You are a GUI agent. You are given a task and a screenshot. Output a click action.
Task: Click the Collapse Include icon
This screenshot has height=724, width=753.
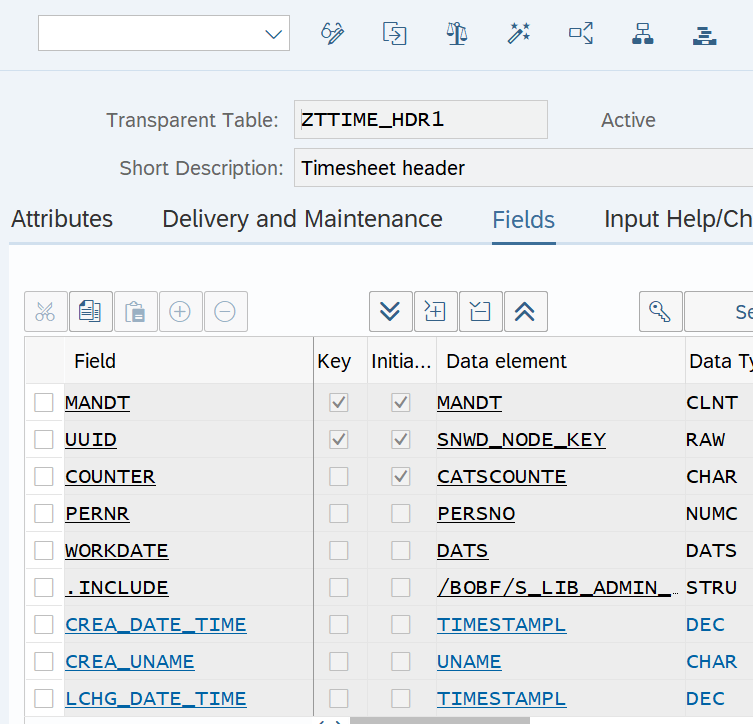pos(480,312)
